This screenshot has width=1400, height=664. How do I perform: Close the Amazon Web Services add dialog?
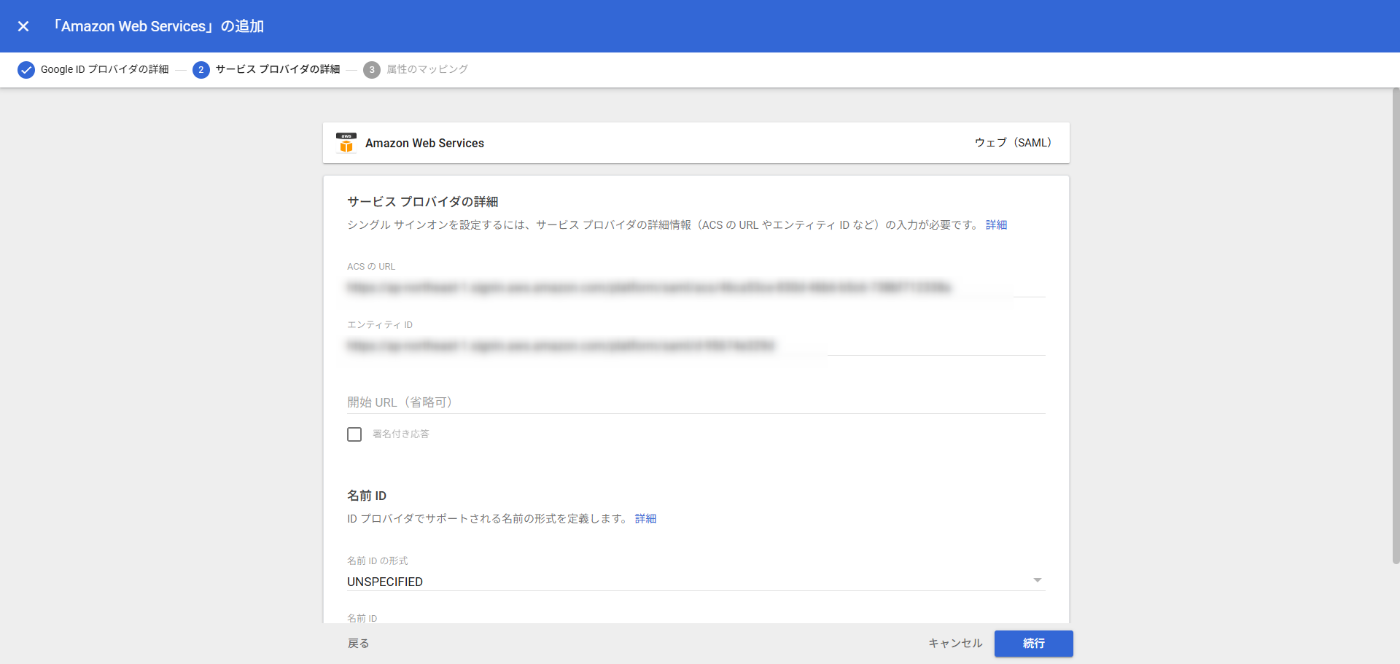click(x=23, y=26)
